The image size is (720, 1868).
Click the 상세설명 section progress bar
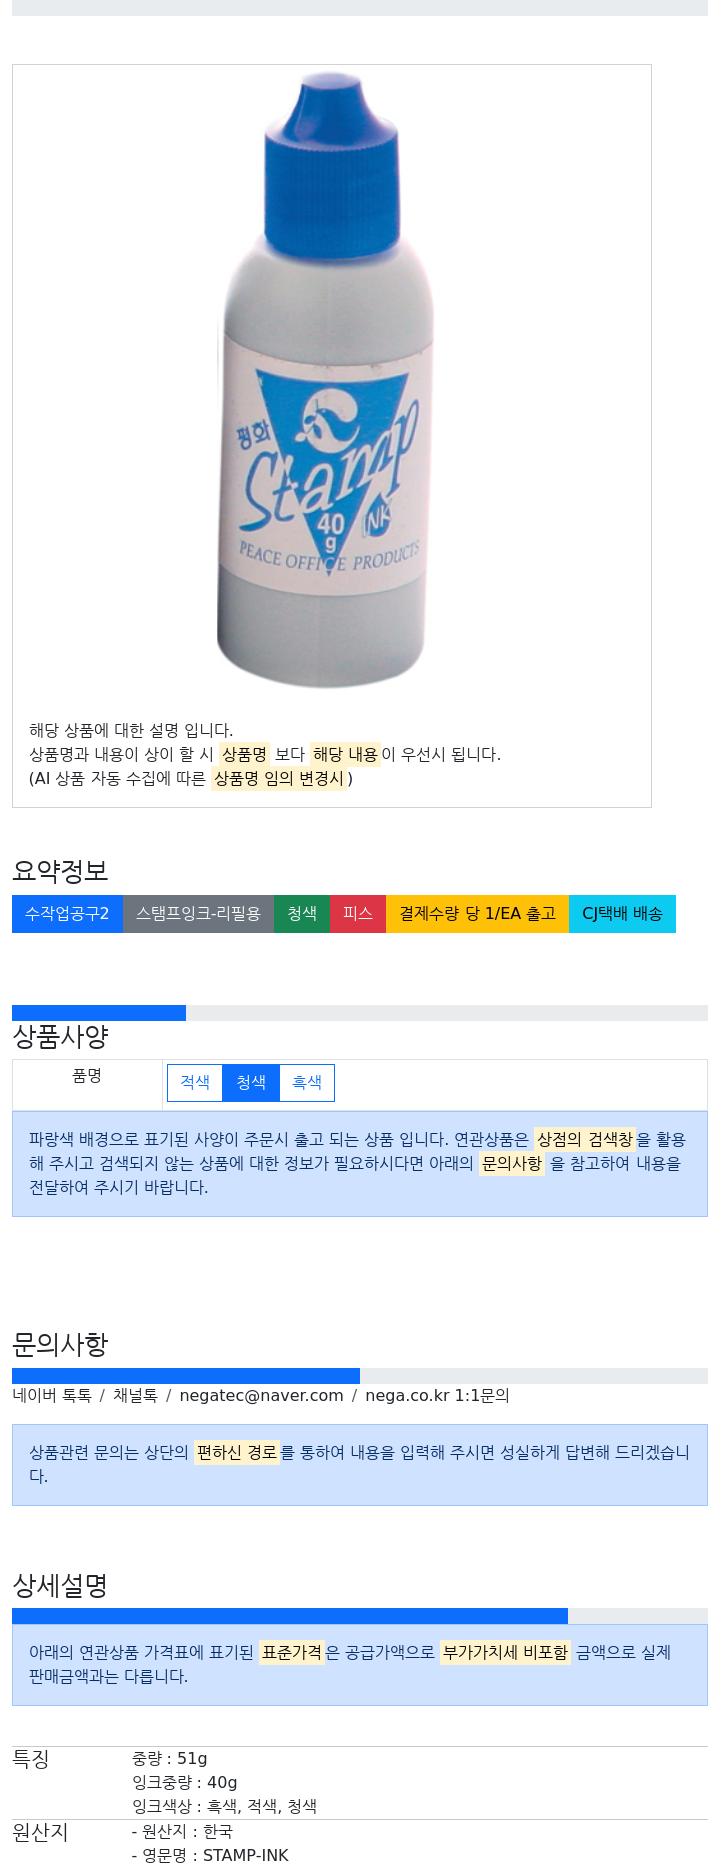[x=360, y=1616]
